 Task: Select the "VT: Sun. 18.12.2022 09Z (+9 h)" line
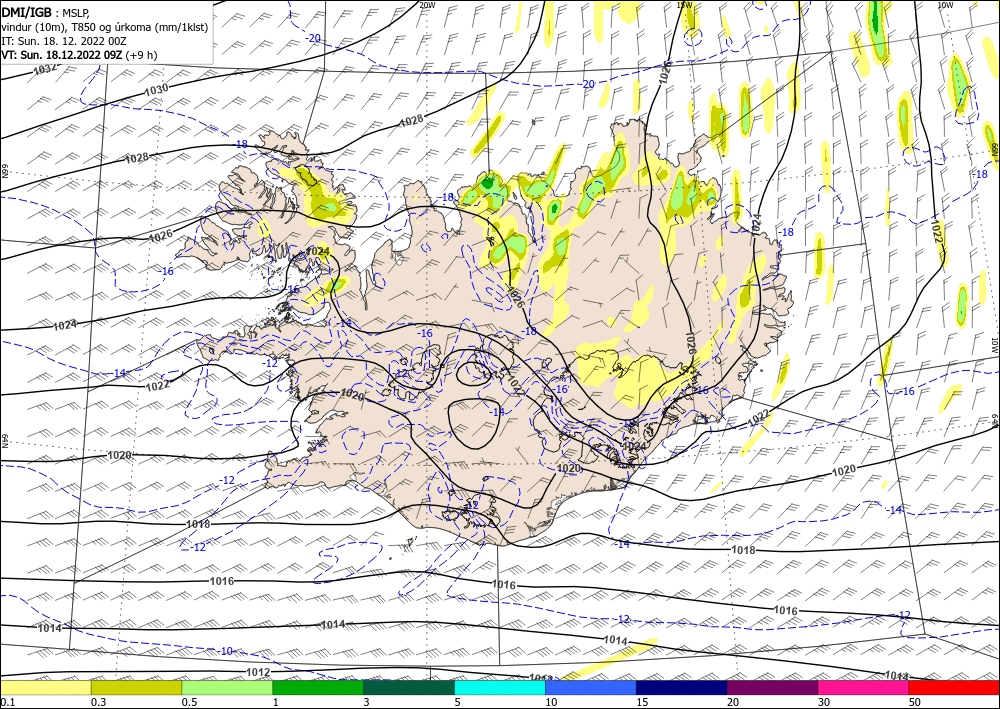(79, 55)
